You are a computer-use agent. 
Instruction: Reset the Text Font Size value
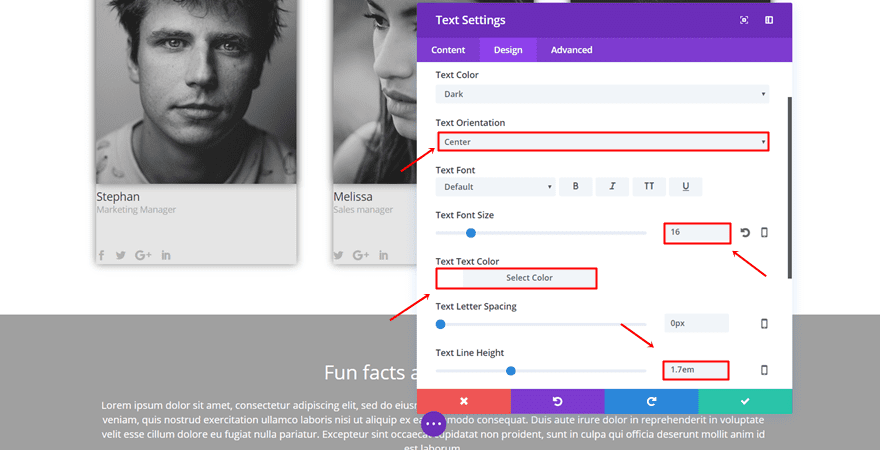(x=745, y=233)
